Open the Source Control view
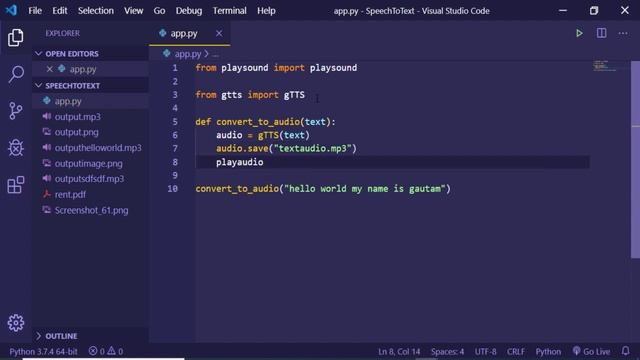 click(16, 111)
